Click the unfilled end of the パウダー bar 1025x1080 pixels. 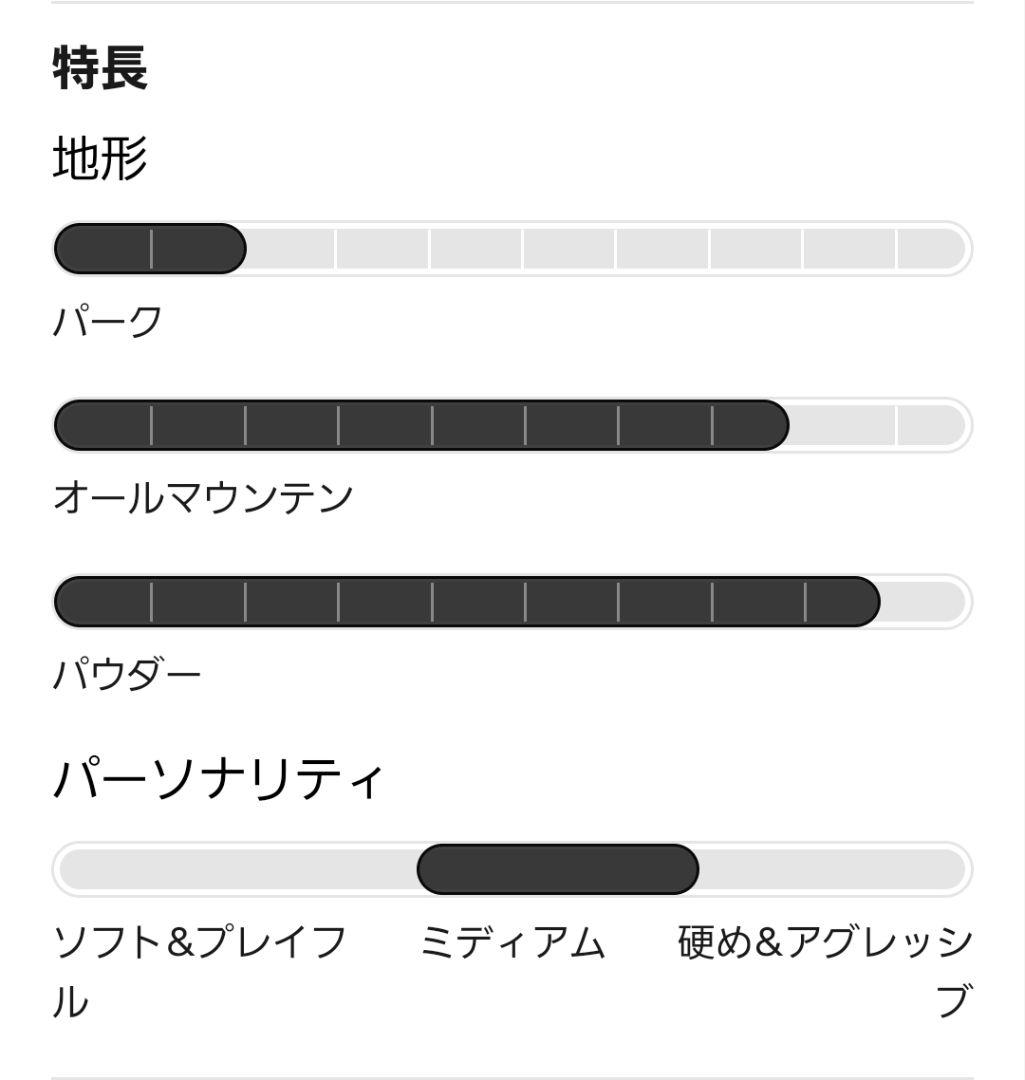pyautogui.click(x=922, y=602)
